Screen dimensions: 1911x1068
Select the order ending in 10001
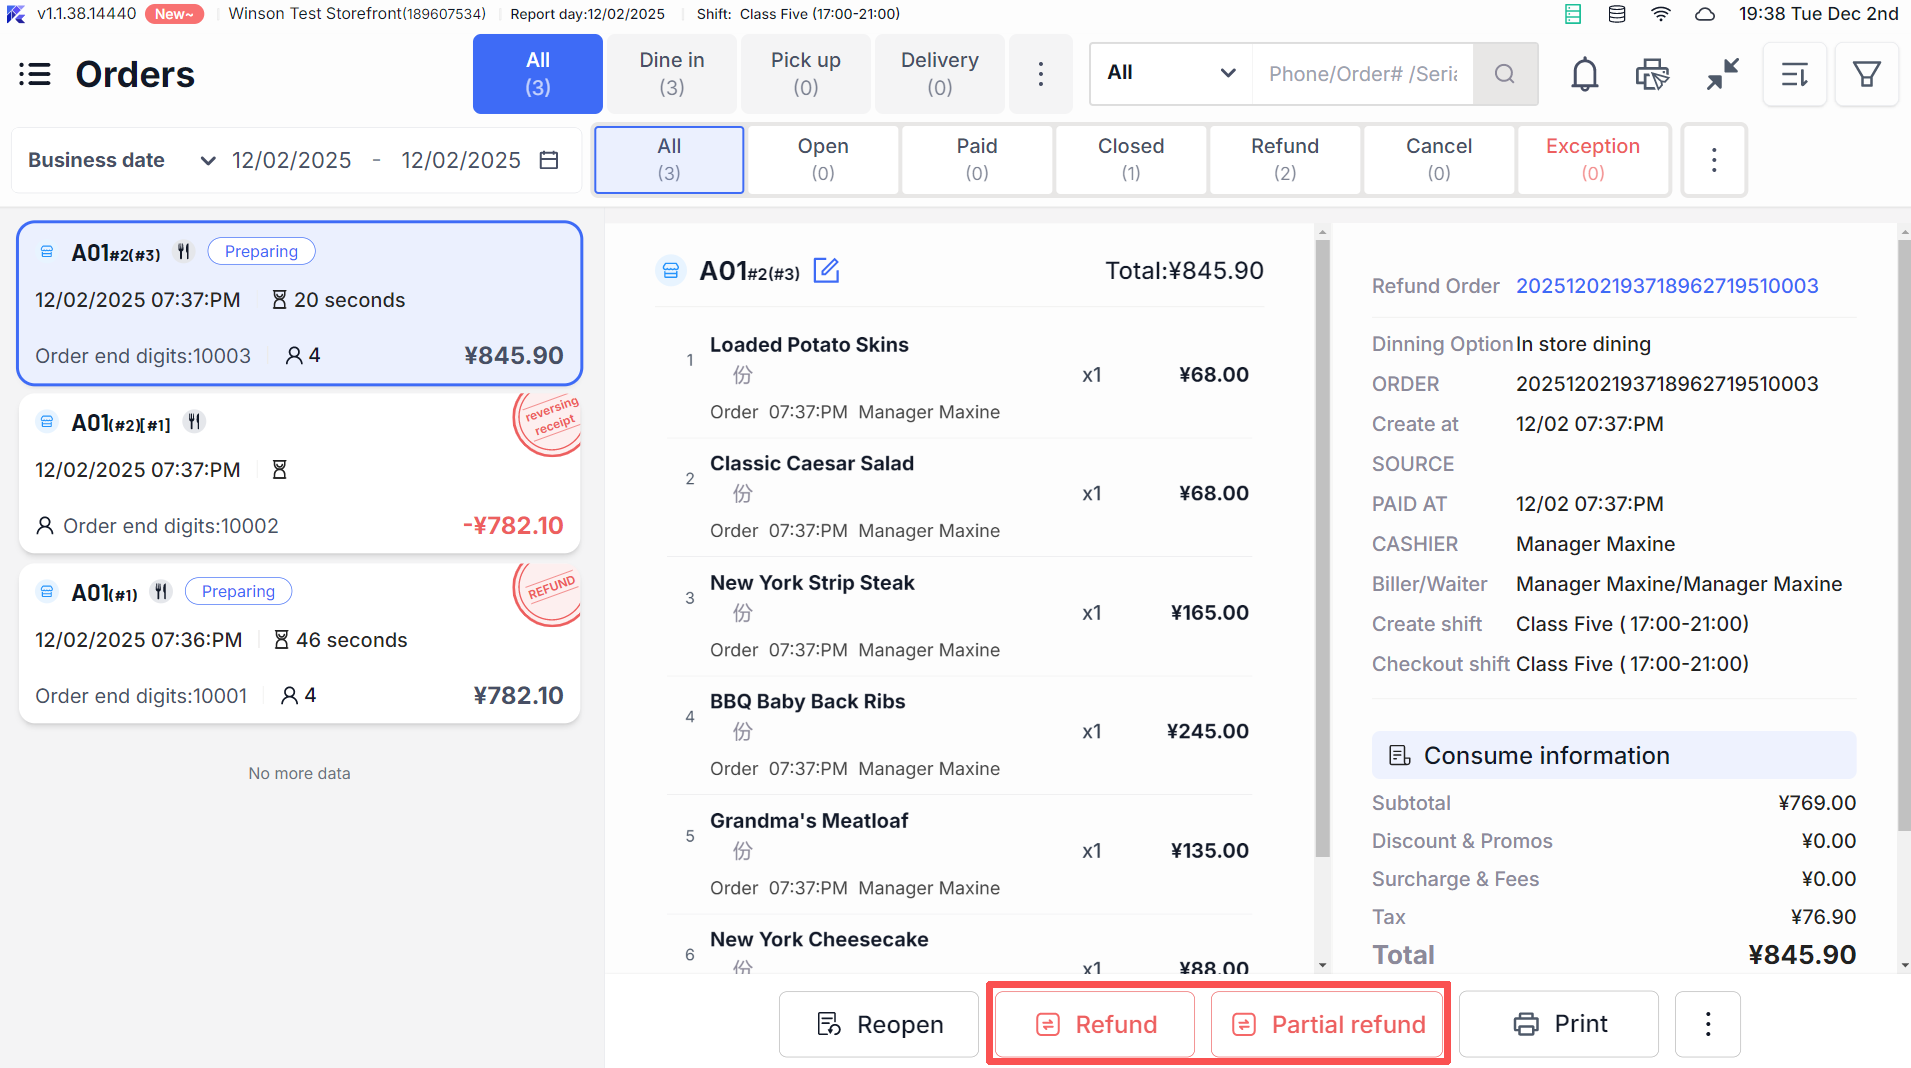click(299, 644)
